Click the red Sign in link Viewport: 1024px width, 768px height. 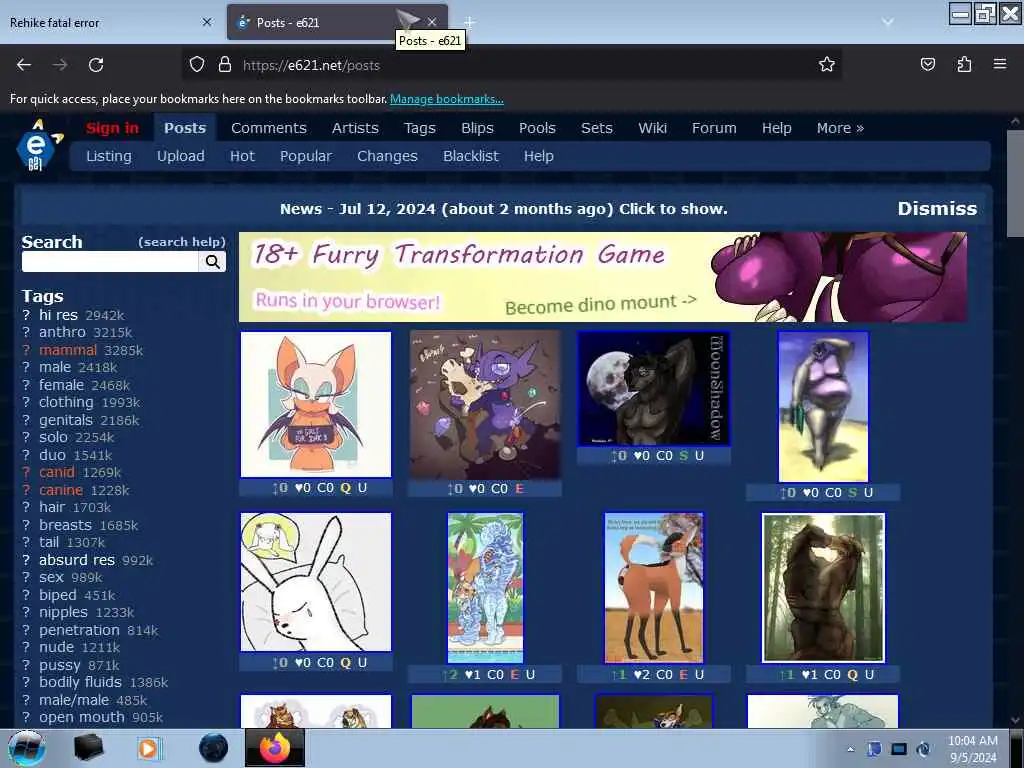coord(112,128)
